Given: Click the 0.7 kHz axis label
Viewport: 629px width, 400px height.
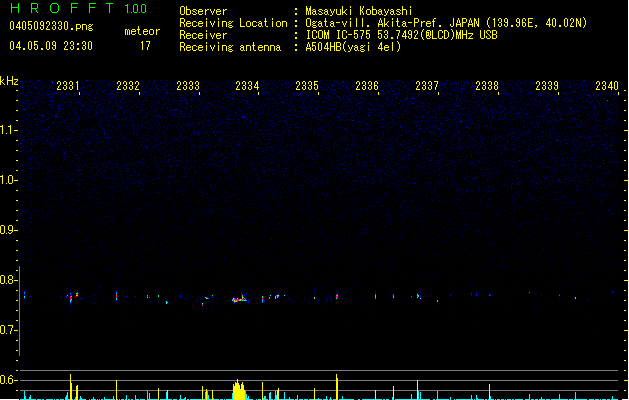Looking at the screenshot, I should click(x=8, y=330).
